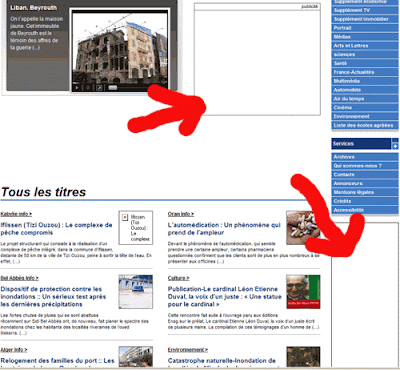Open the Qui sommes-nous ? page
The width and height of the screenshot is (400, 370).
tap(365, 166)
